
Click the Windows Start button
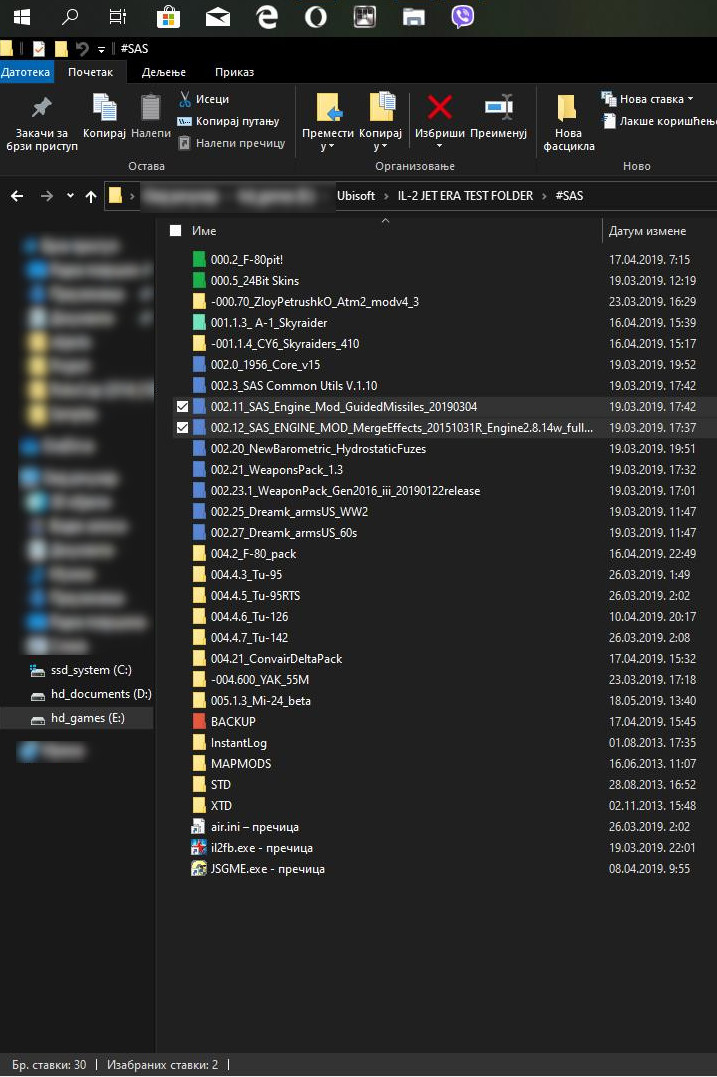coord(21,16)
